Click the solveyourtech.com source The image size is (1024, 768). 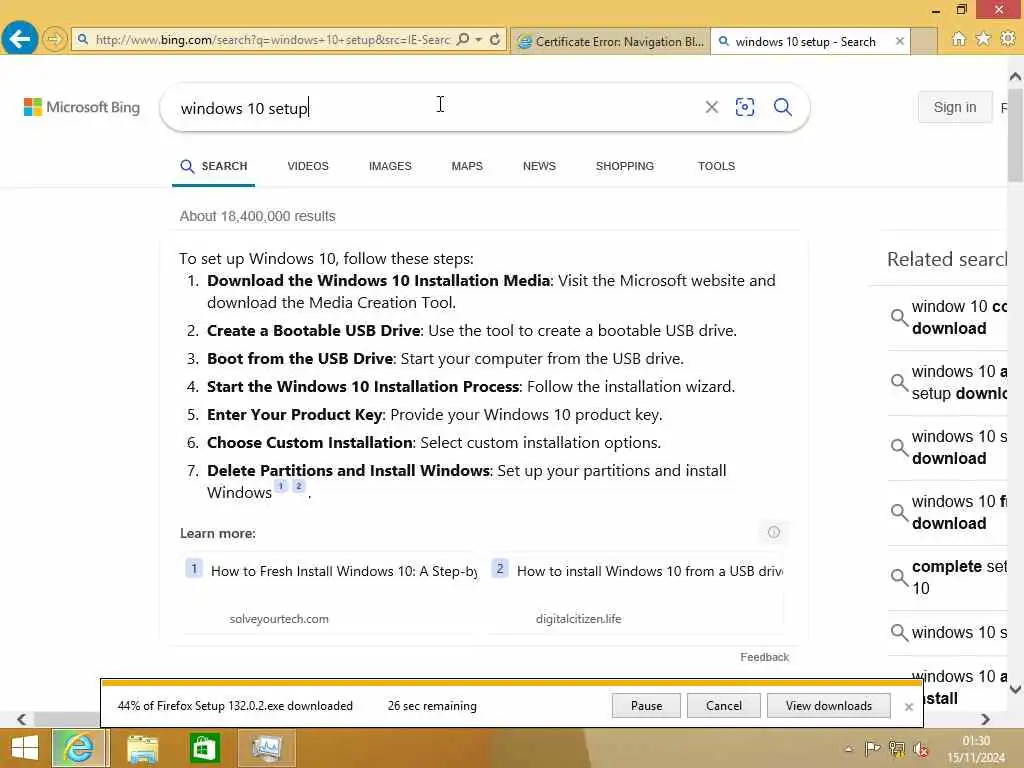279,619
